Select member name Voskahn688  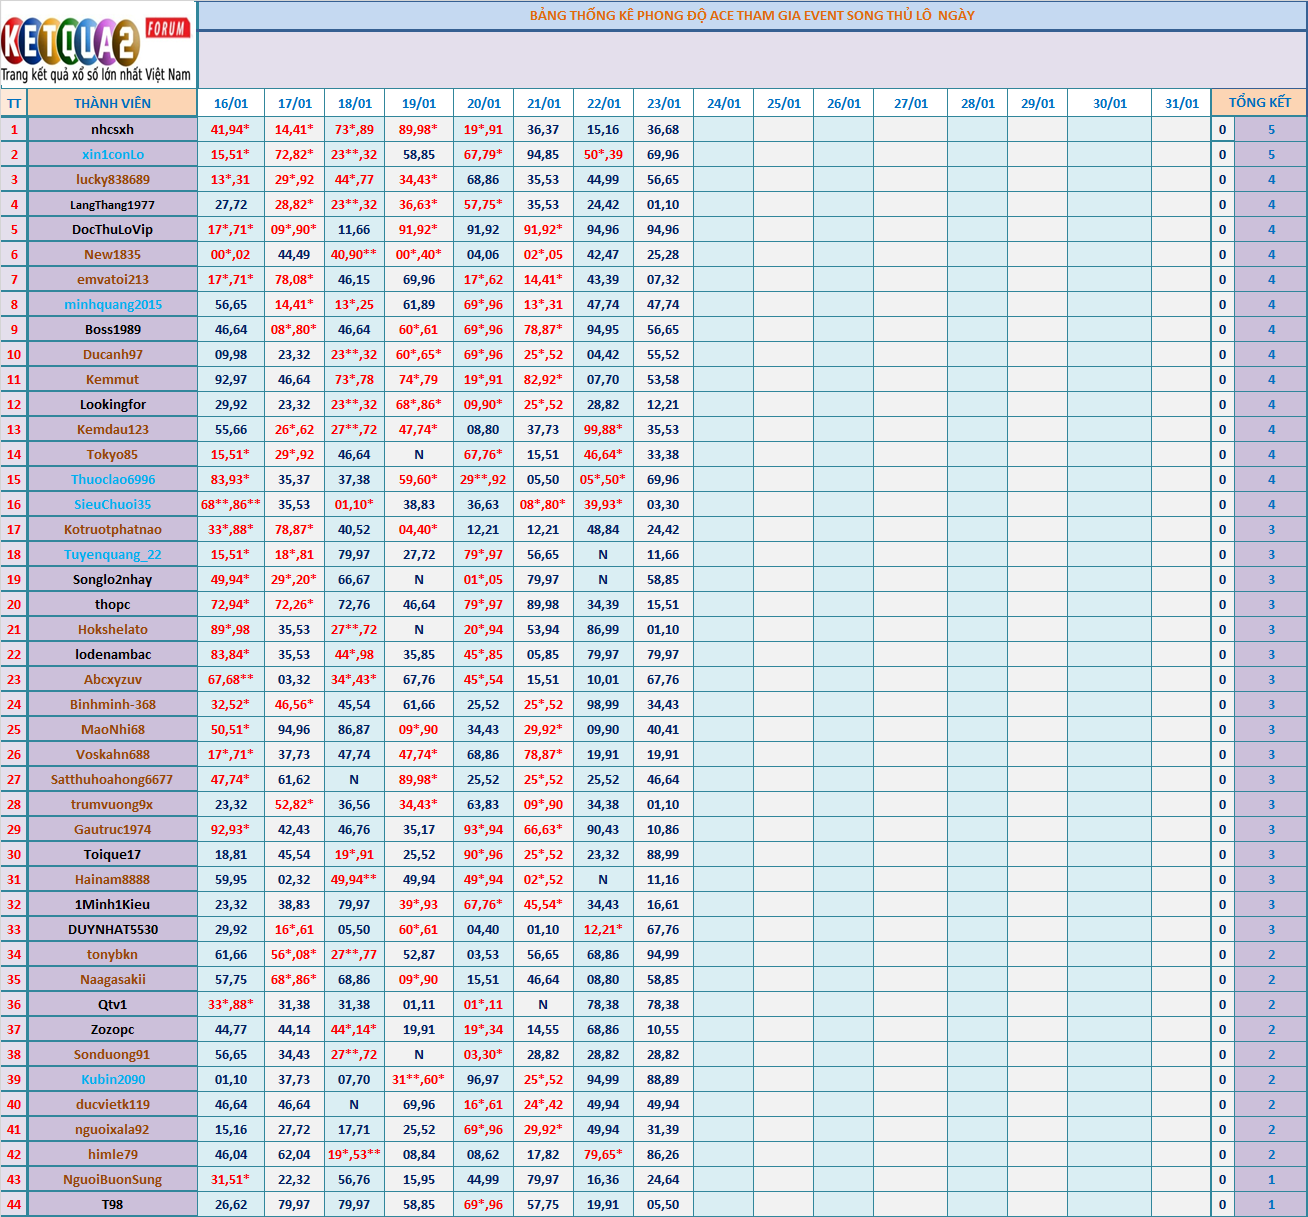click(112, 754)
